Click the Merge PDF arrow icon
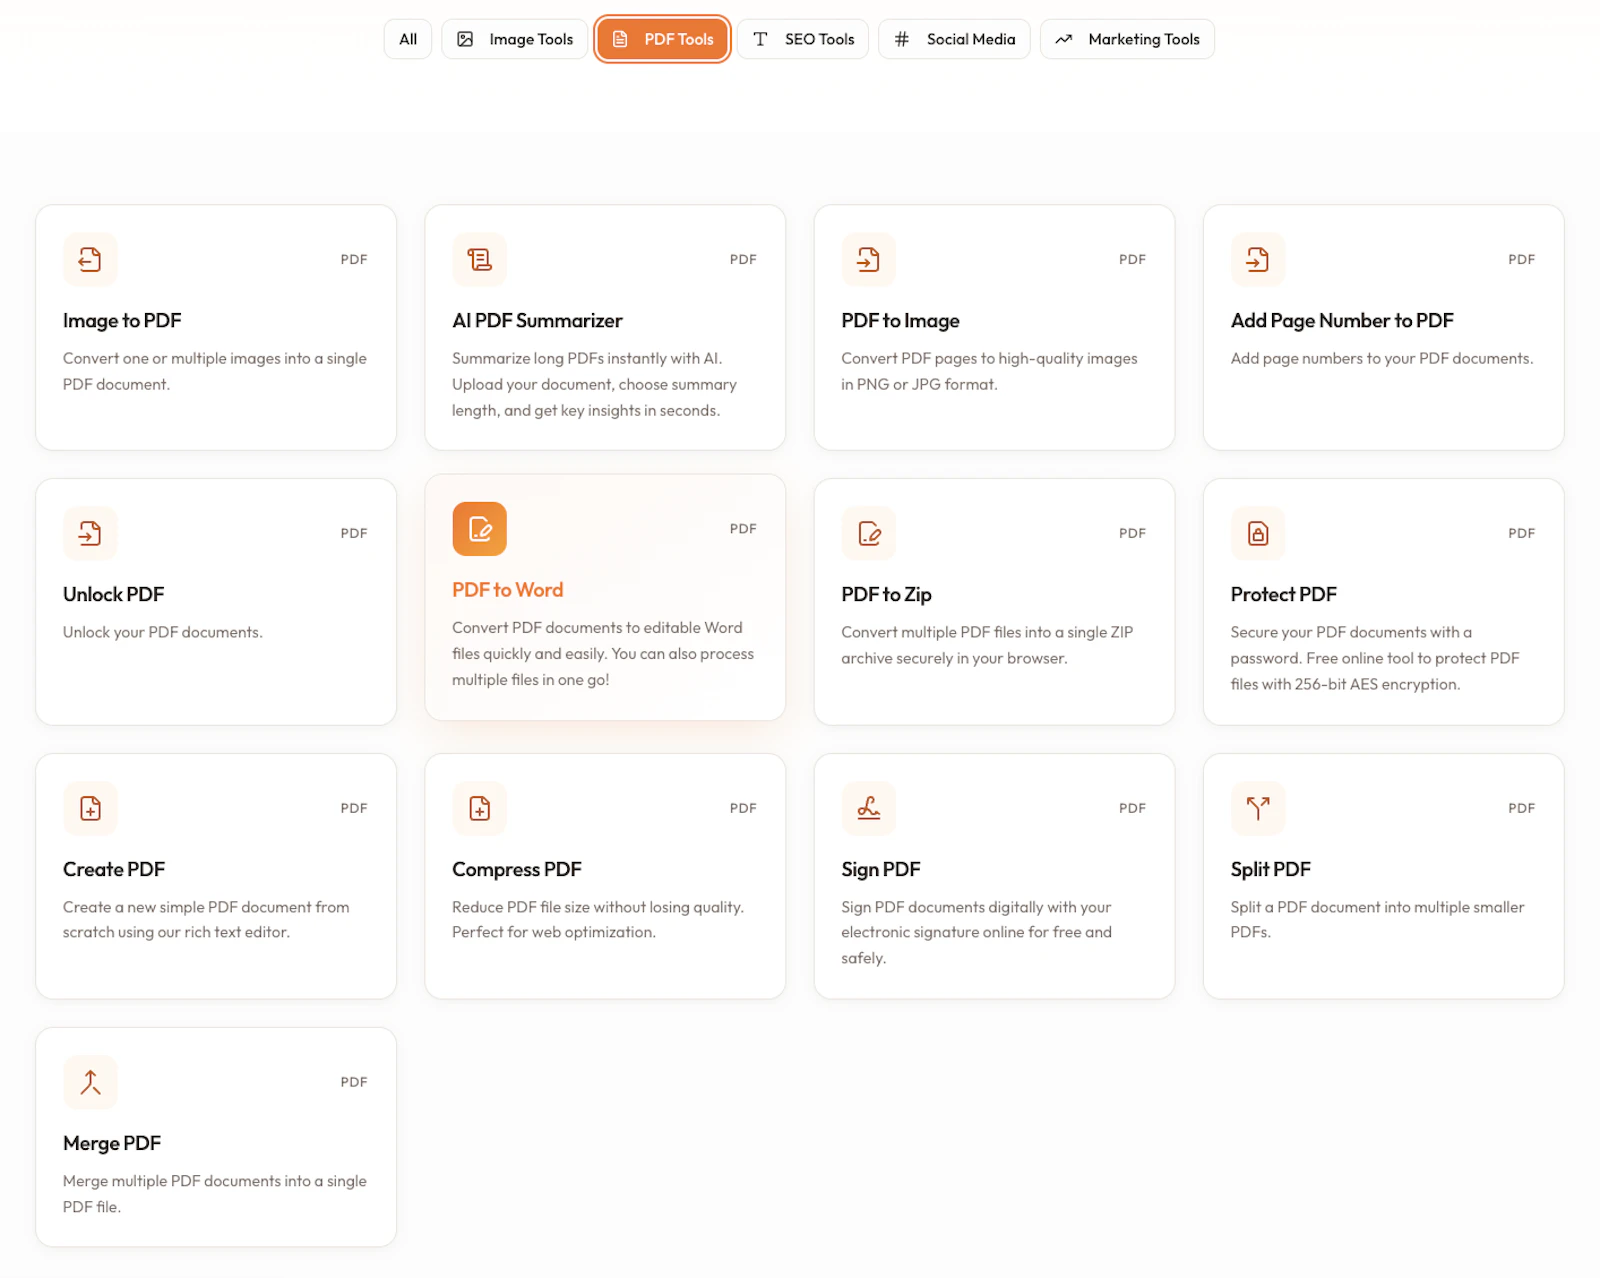The image size is (1600, 1278). (90, 1082)
